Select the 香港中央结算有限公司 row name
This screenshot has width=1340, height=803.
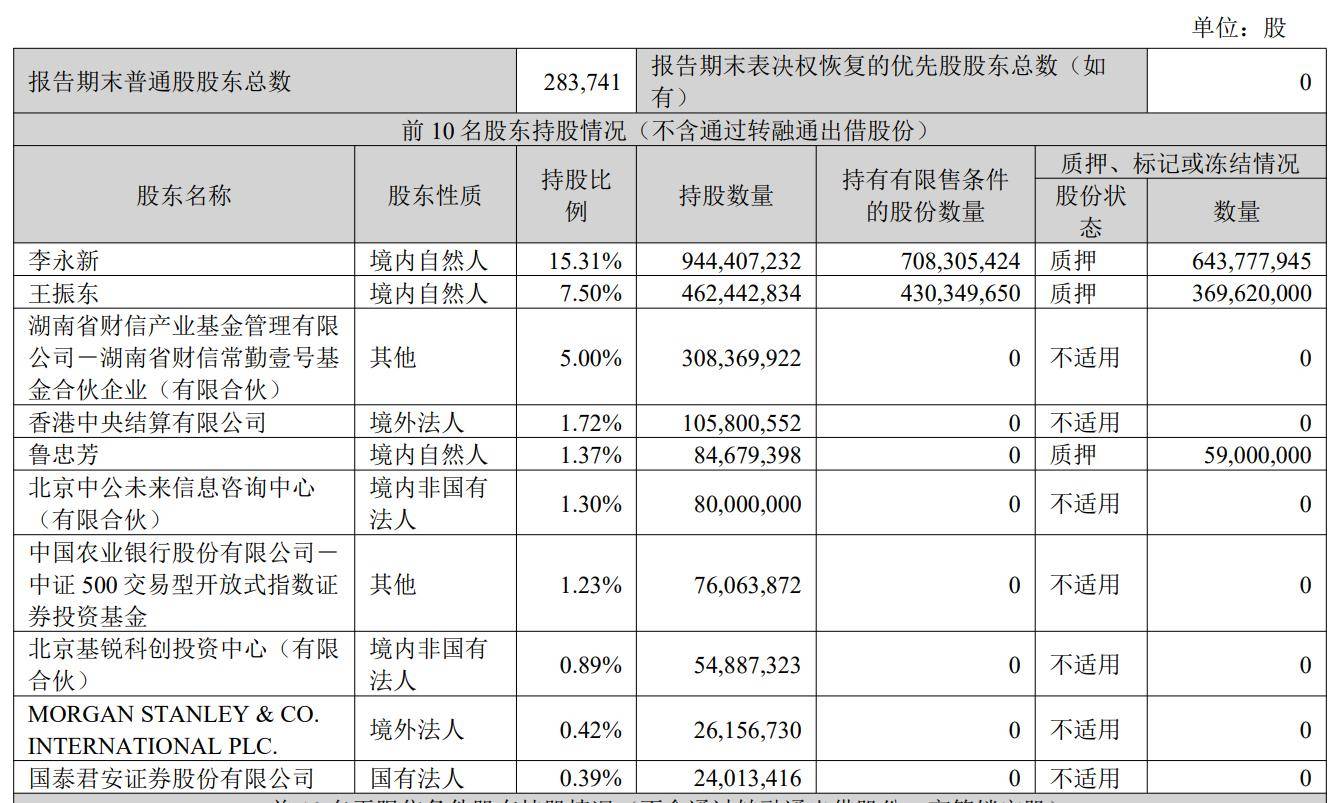tap(147, 422)
